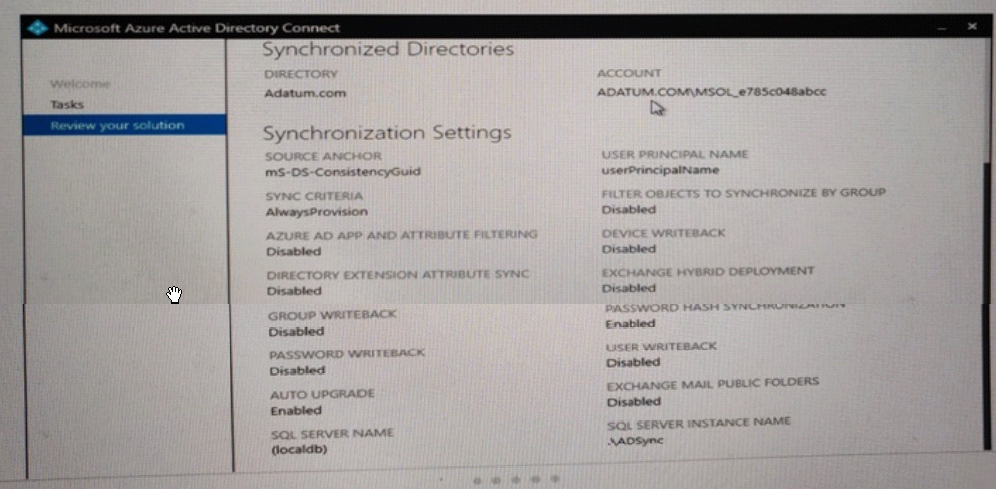The image size is (996, 490).
Task: Click Disabled under Password Writeback
Action: point(297,371)
